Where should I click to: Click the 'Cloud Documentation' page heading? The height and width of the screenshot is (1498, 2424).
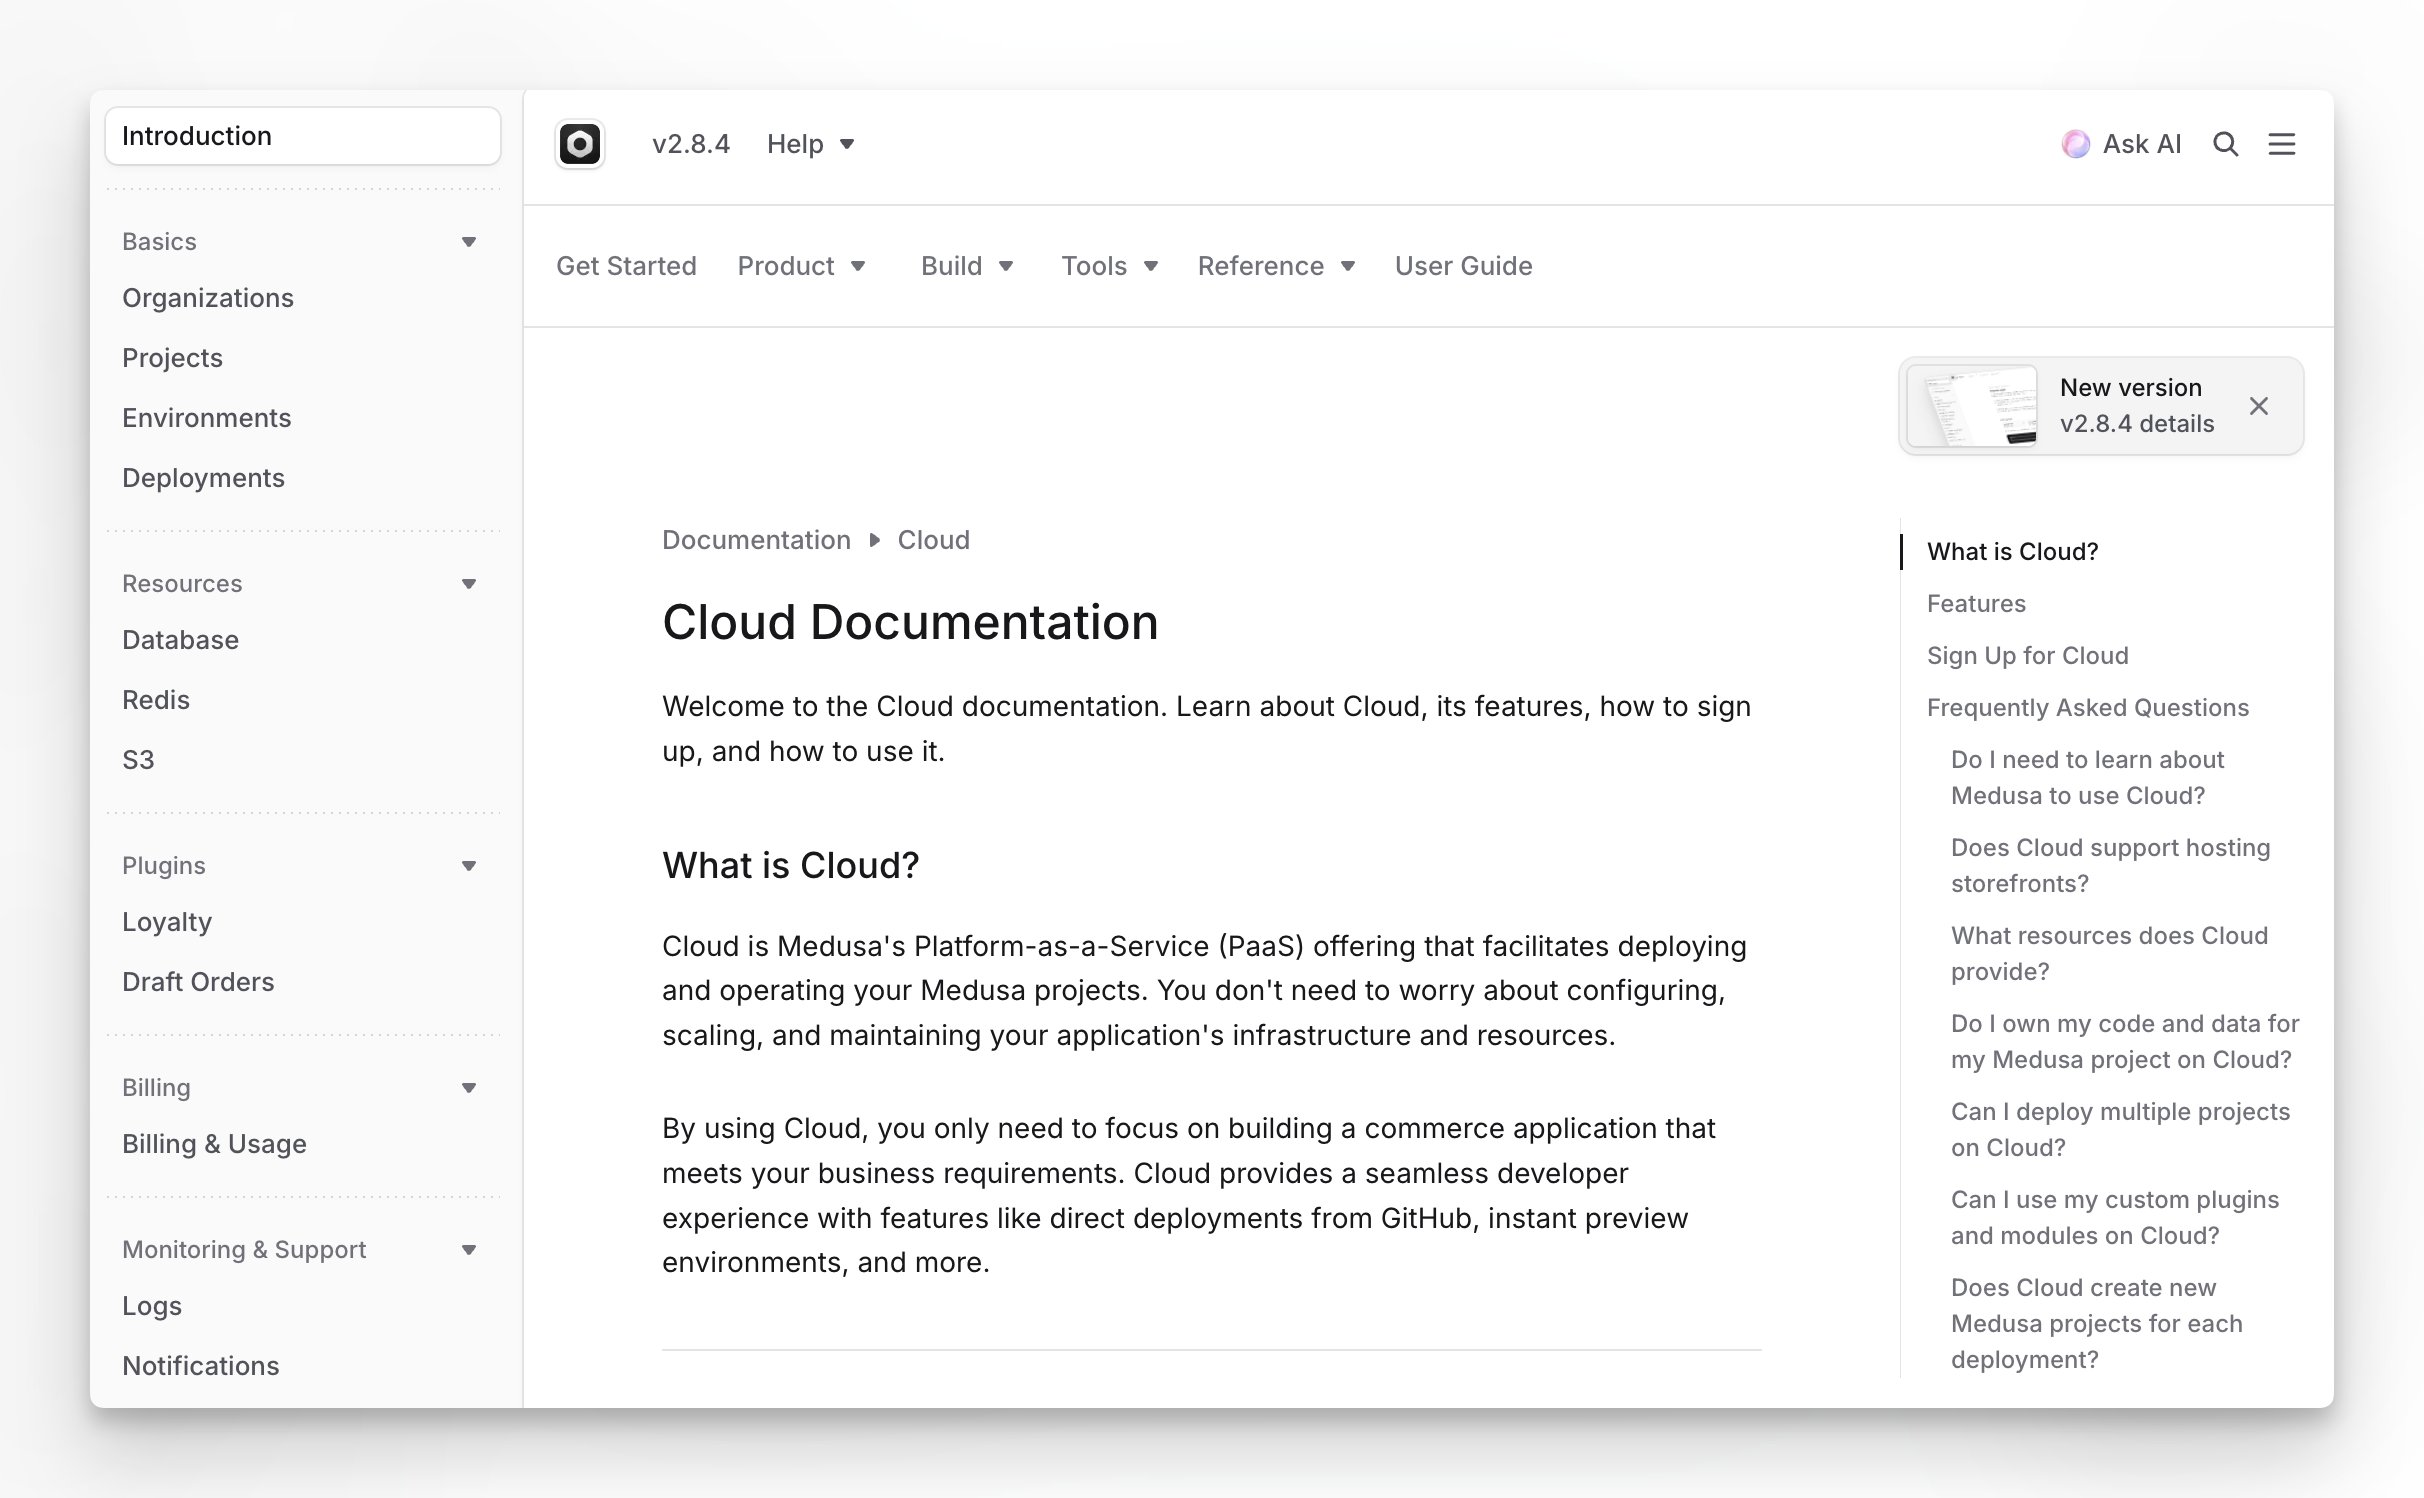pyautogui.click(x=910, y=622)
